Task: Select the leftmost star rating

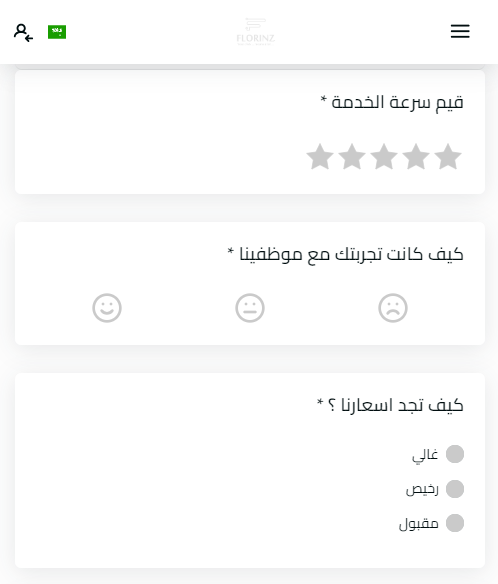Action: 320,157
